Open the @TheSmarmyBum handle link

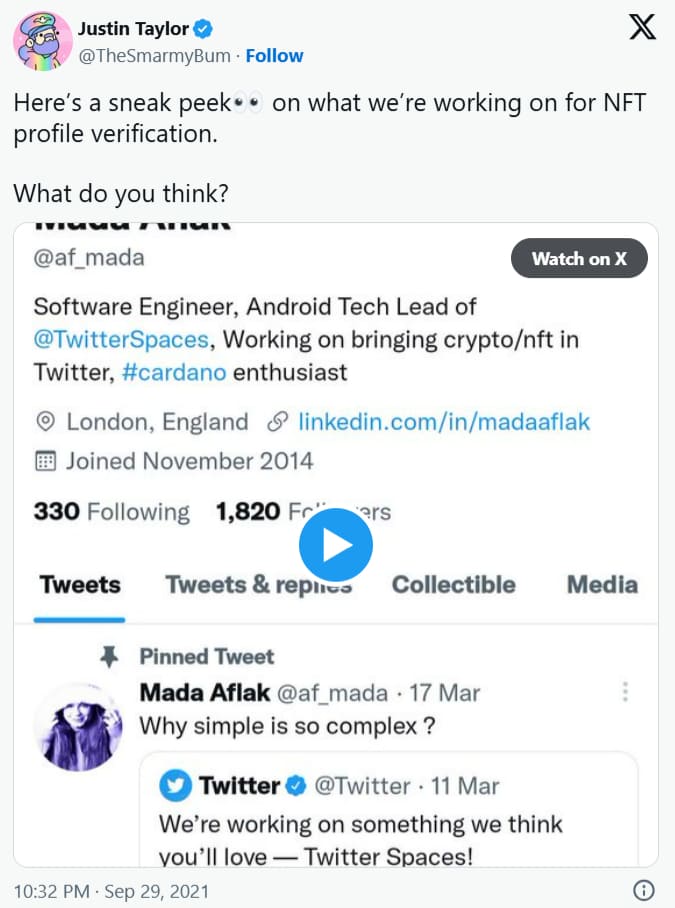[x=154, y=56]
